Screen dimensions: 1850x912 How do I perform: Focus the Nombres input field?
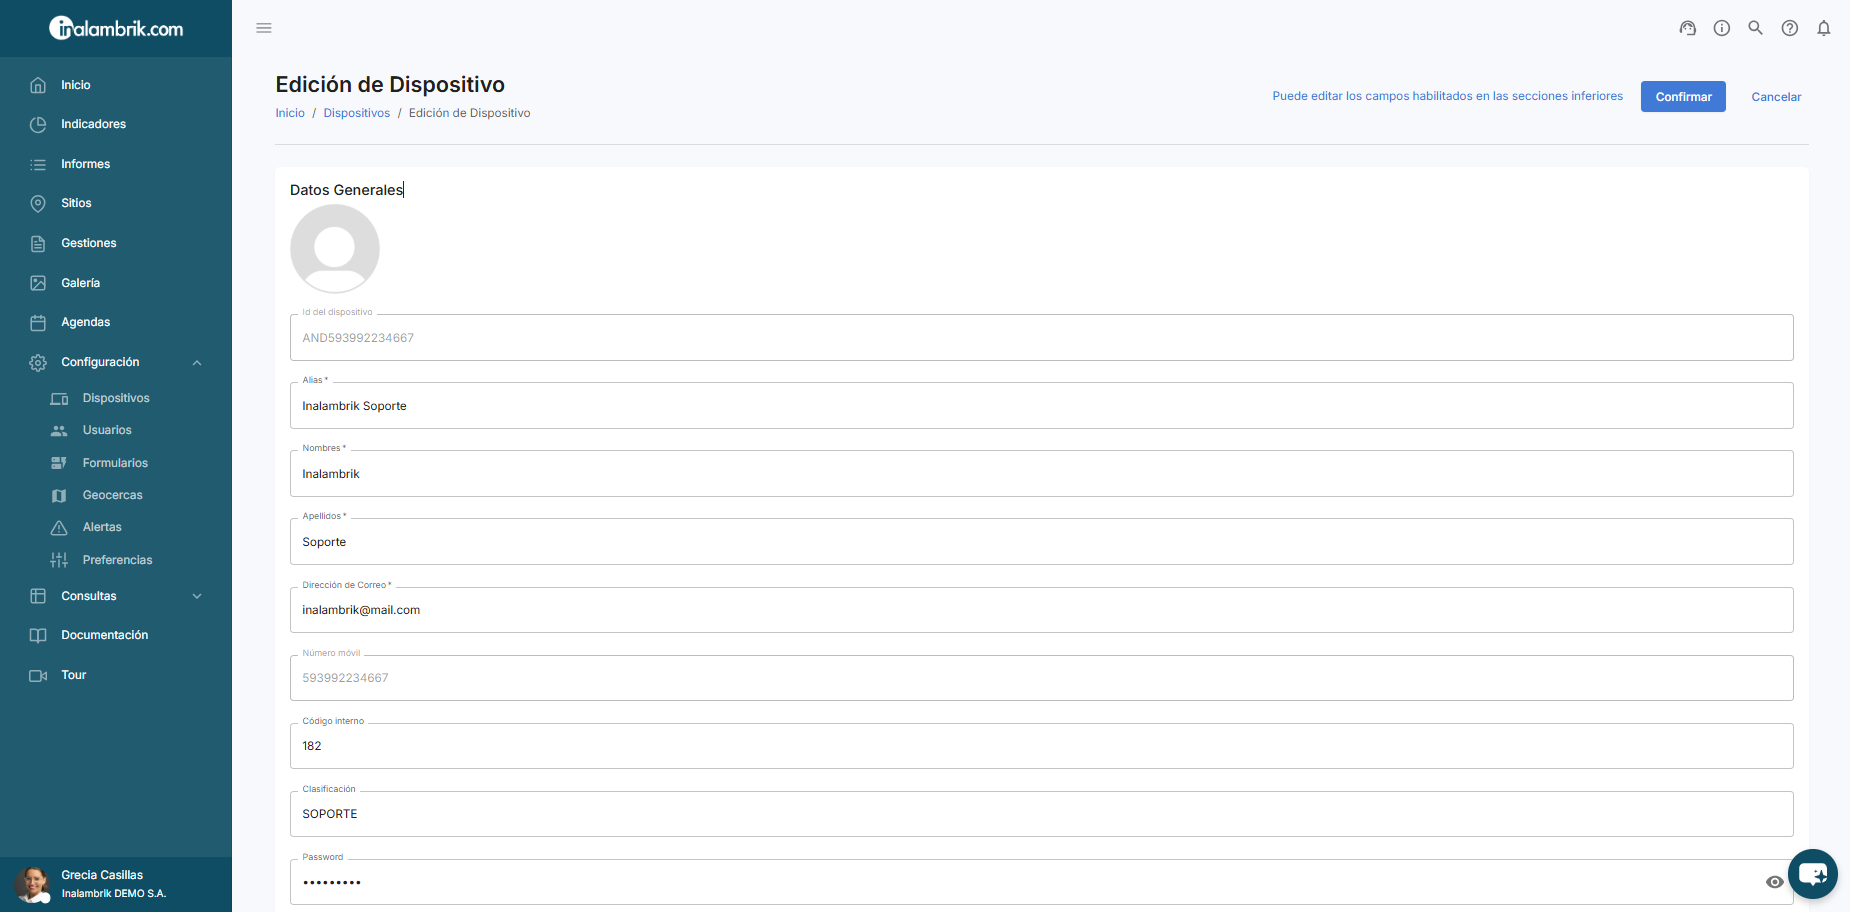[1041, 474]
